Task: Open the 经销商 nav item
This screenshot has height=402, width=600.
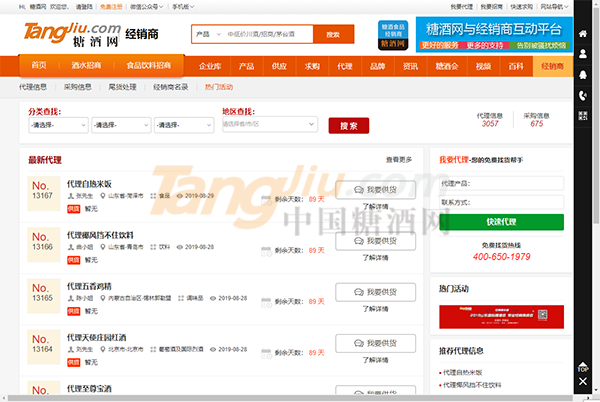Action: click(553, 67)
